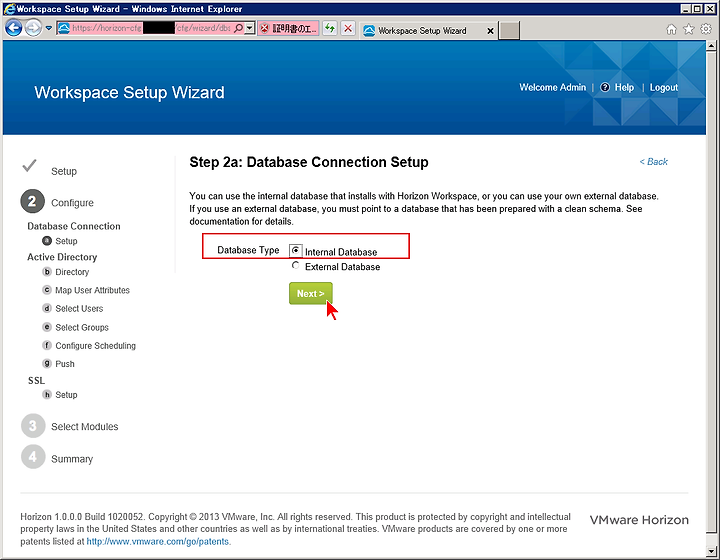
Task: Click the address bar search magnifier icon
Action: click(x=238, y=28)
